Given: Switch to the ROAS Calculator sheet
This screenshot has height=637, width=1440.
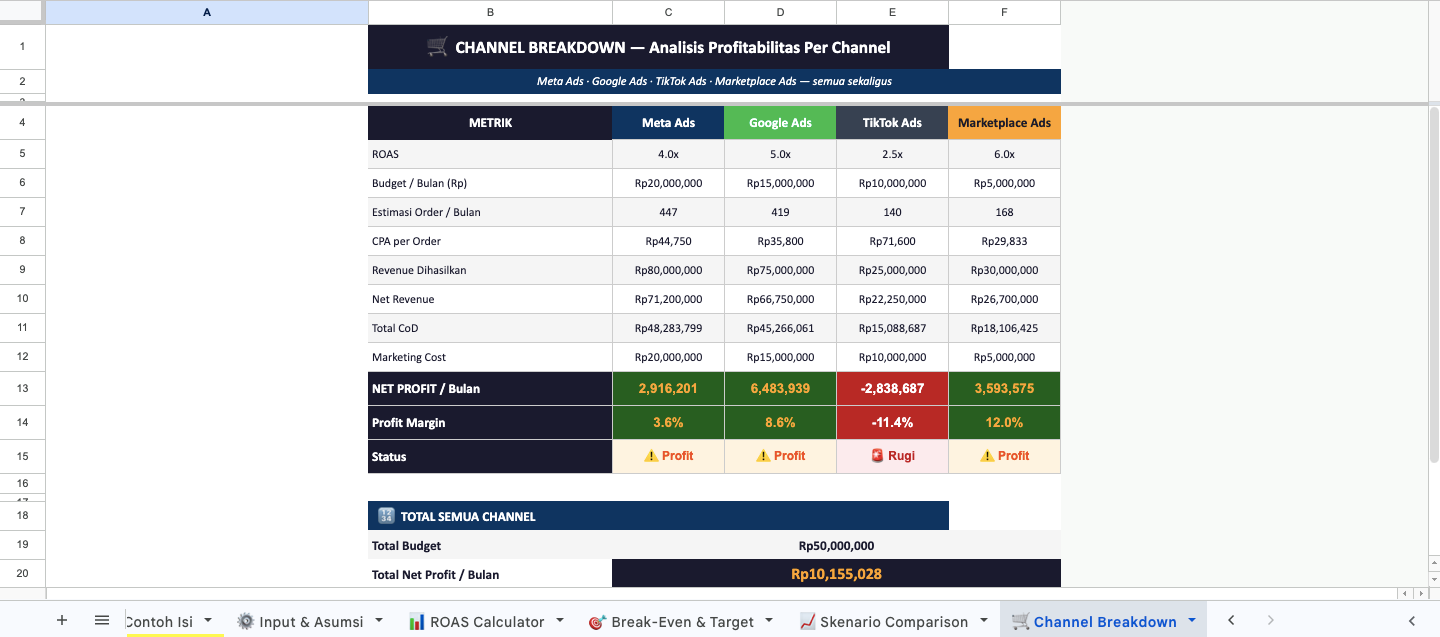Looking at the screenshot, I should click(486, 622).
